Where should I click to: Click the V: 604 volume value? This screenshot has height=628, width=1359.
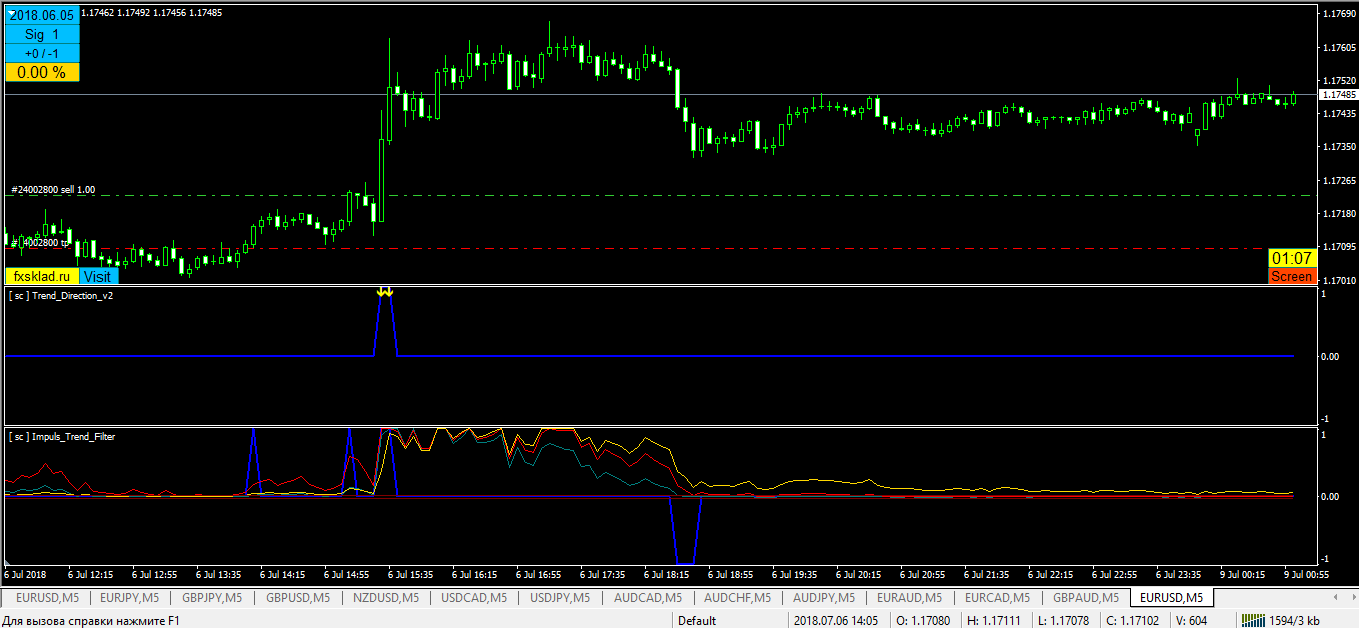(1191, 620)
